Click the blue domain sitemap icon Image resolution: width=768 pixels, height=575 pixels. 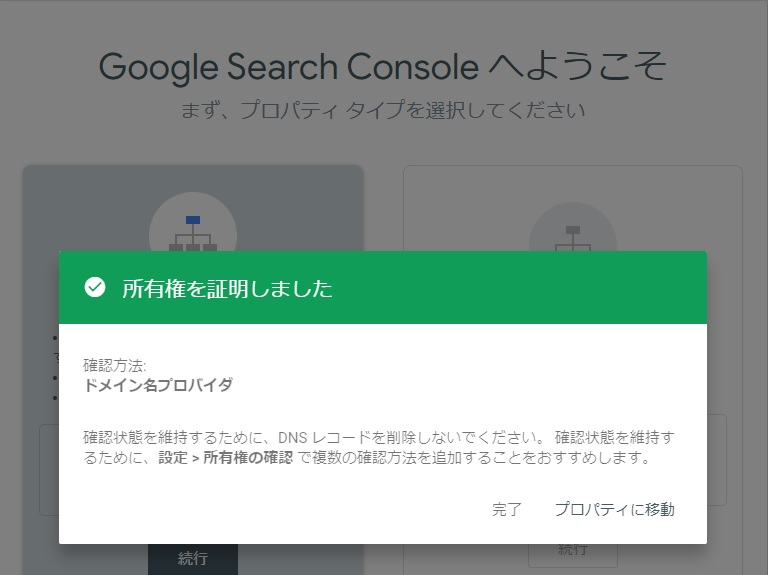(x=193, y=234)
